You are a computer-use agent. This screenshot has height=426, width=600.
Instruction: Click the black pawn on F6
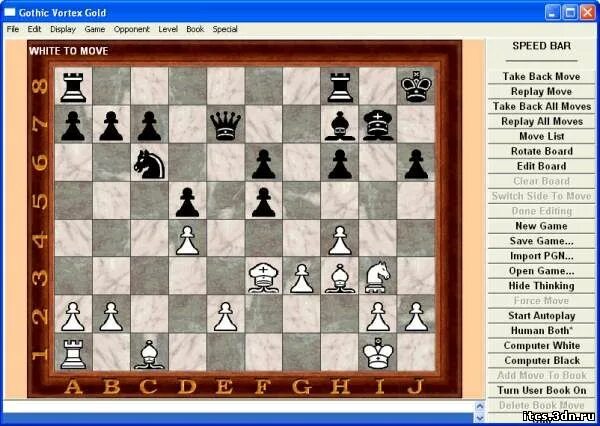click(263, 164)
